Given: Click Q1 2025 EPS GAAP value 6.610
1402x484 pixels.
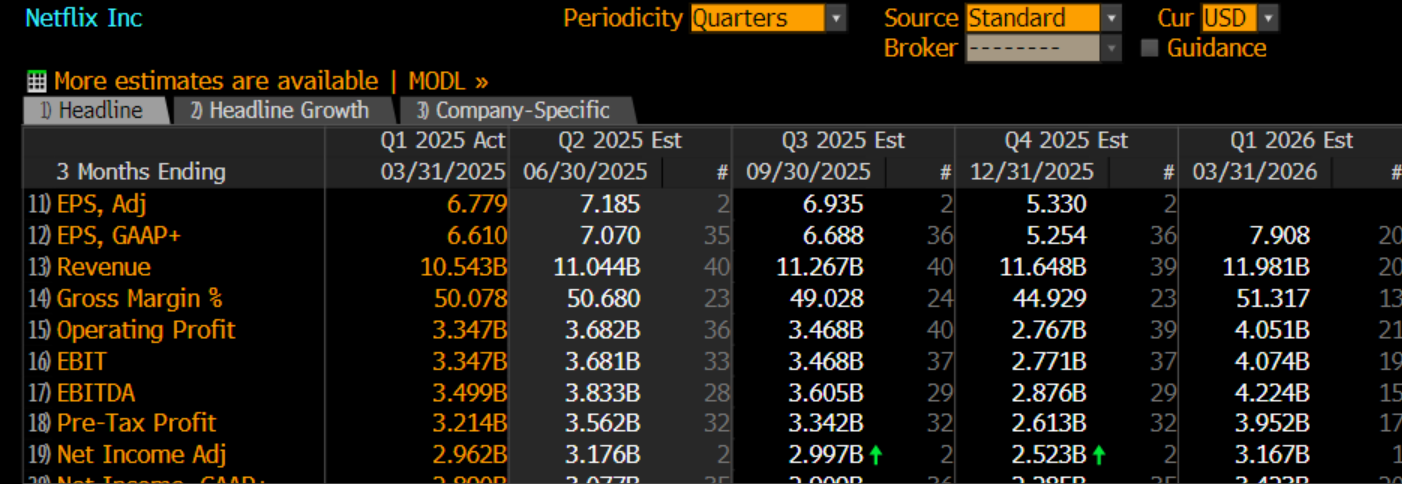Looking at the screenshot, I should coord(477,236).
